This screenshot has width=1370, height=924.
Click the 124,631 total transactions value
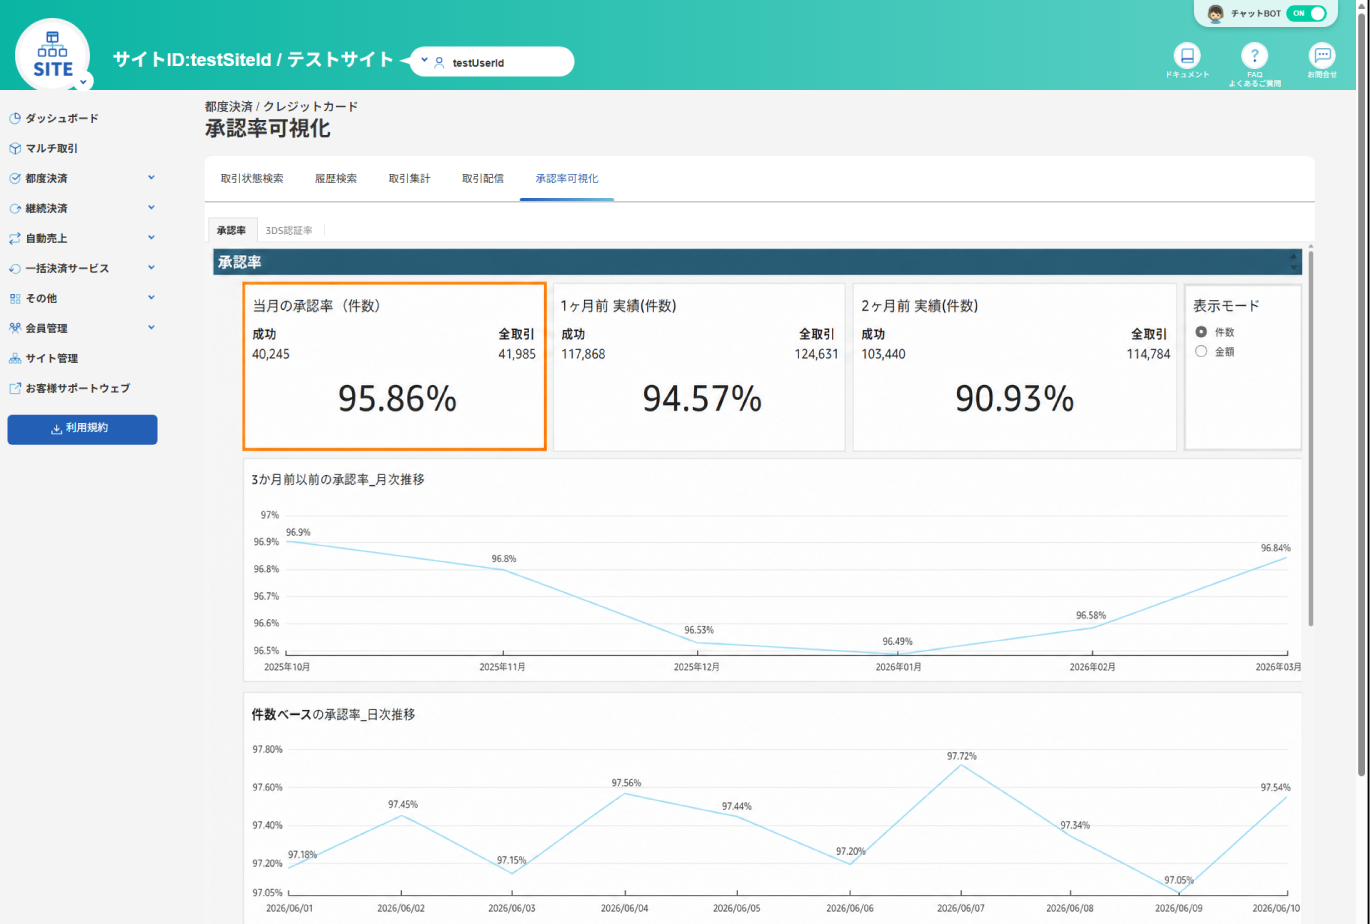817,354
